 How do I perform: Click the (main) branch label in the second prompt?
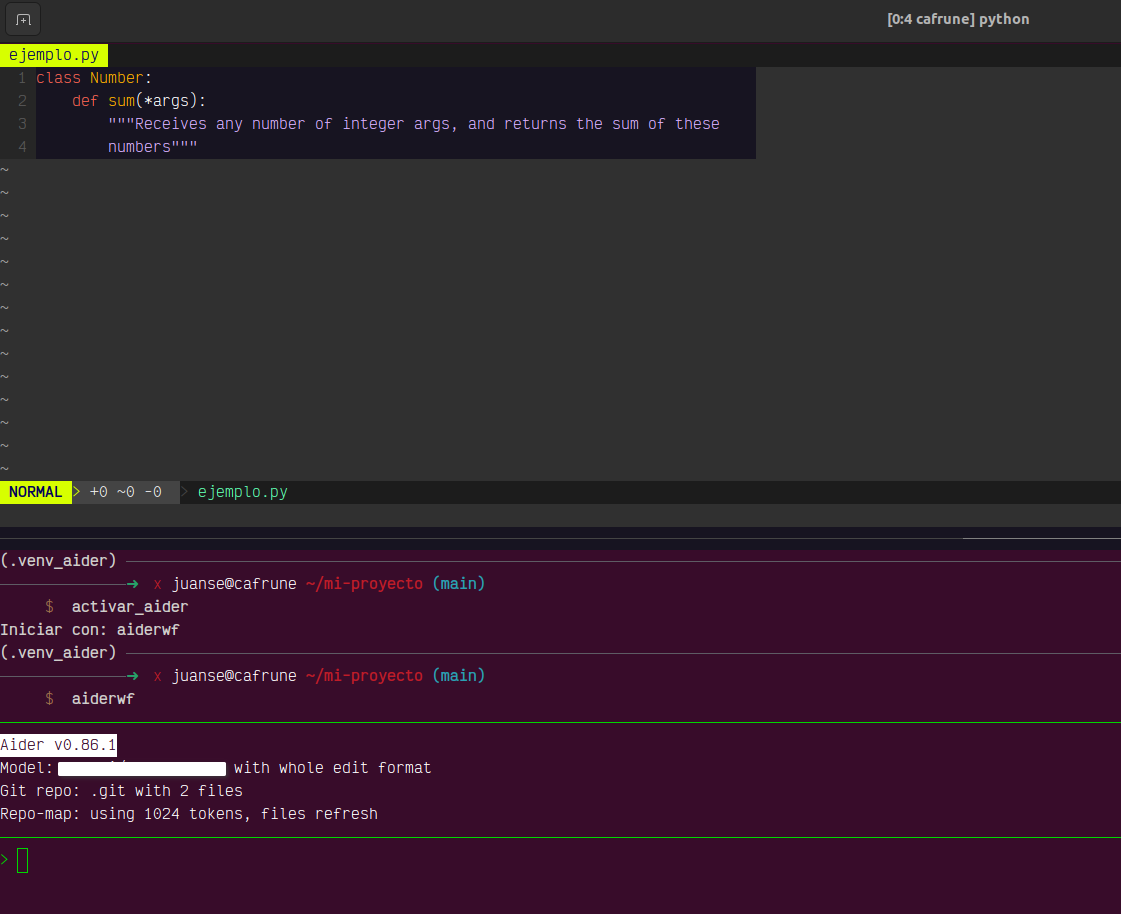458,676
